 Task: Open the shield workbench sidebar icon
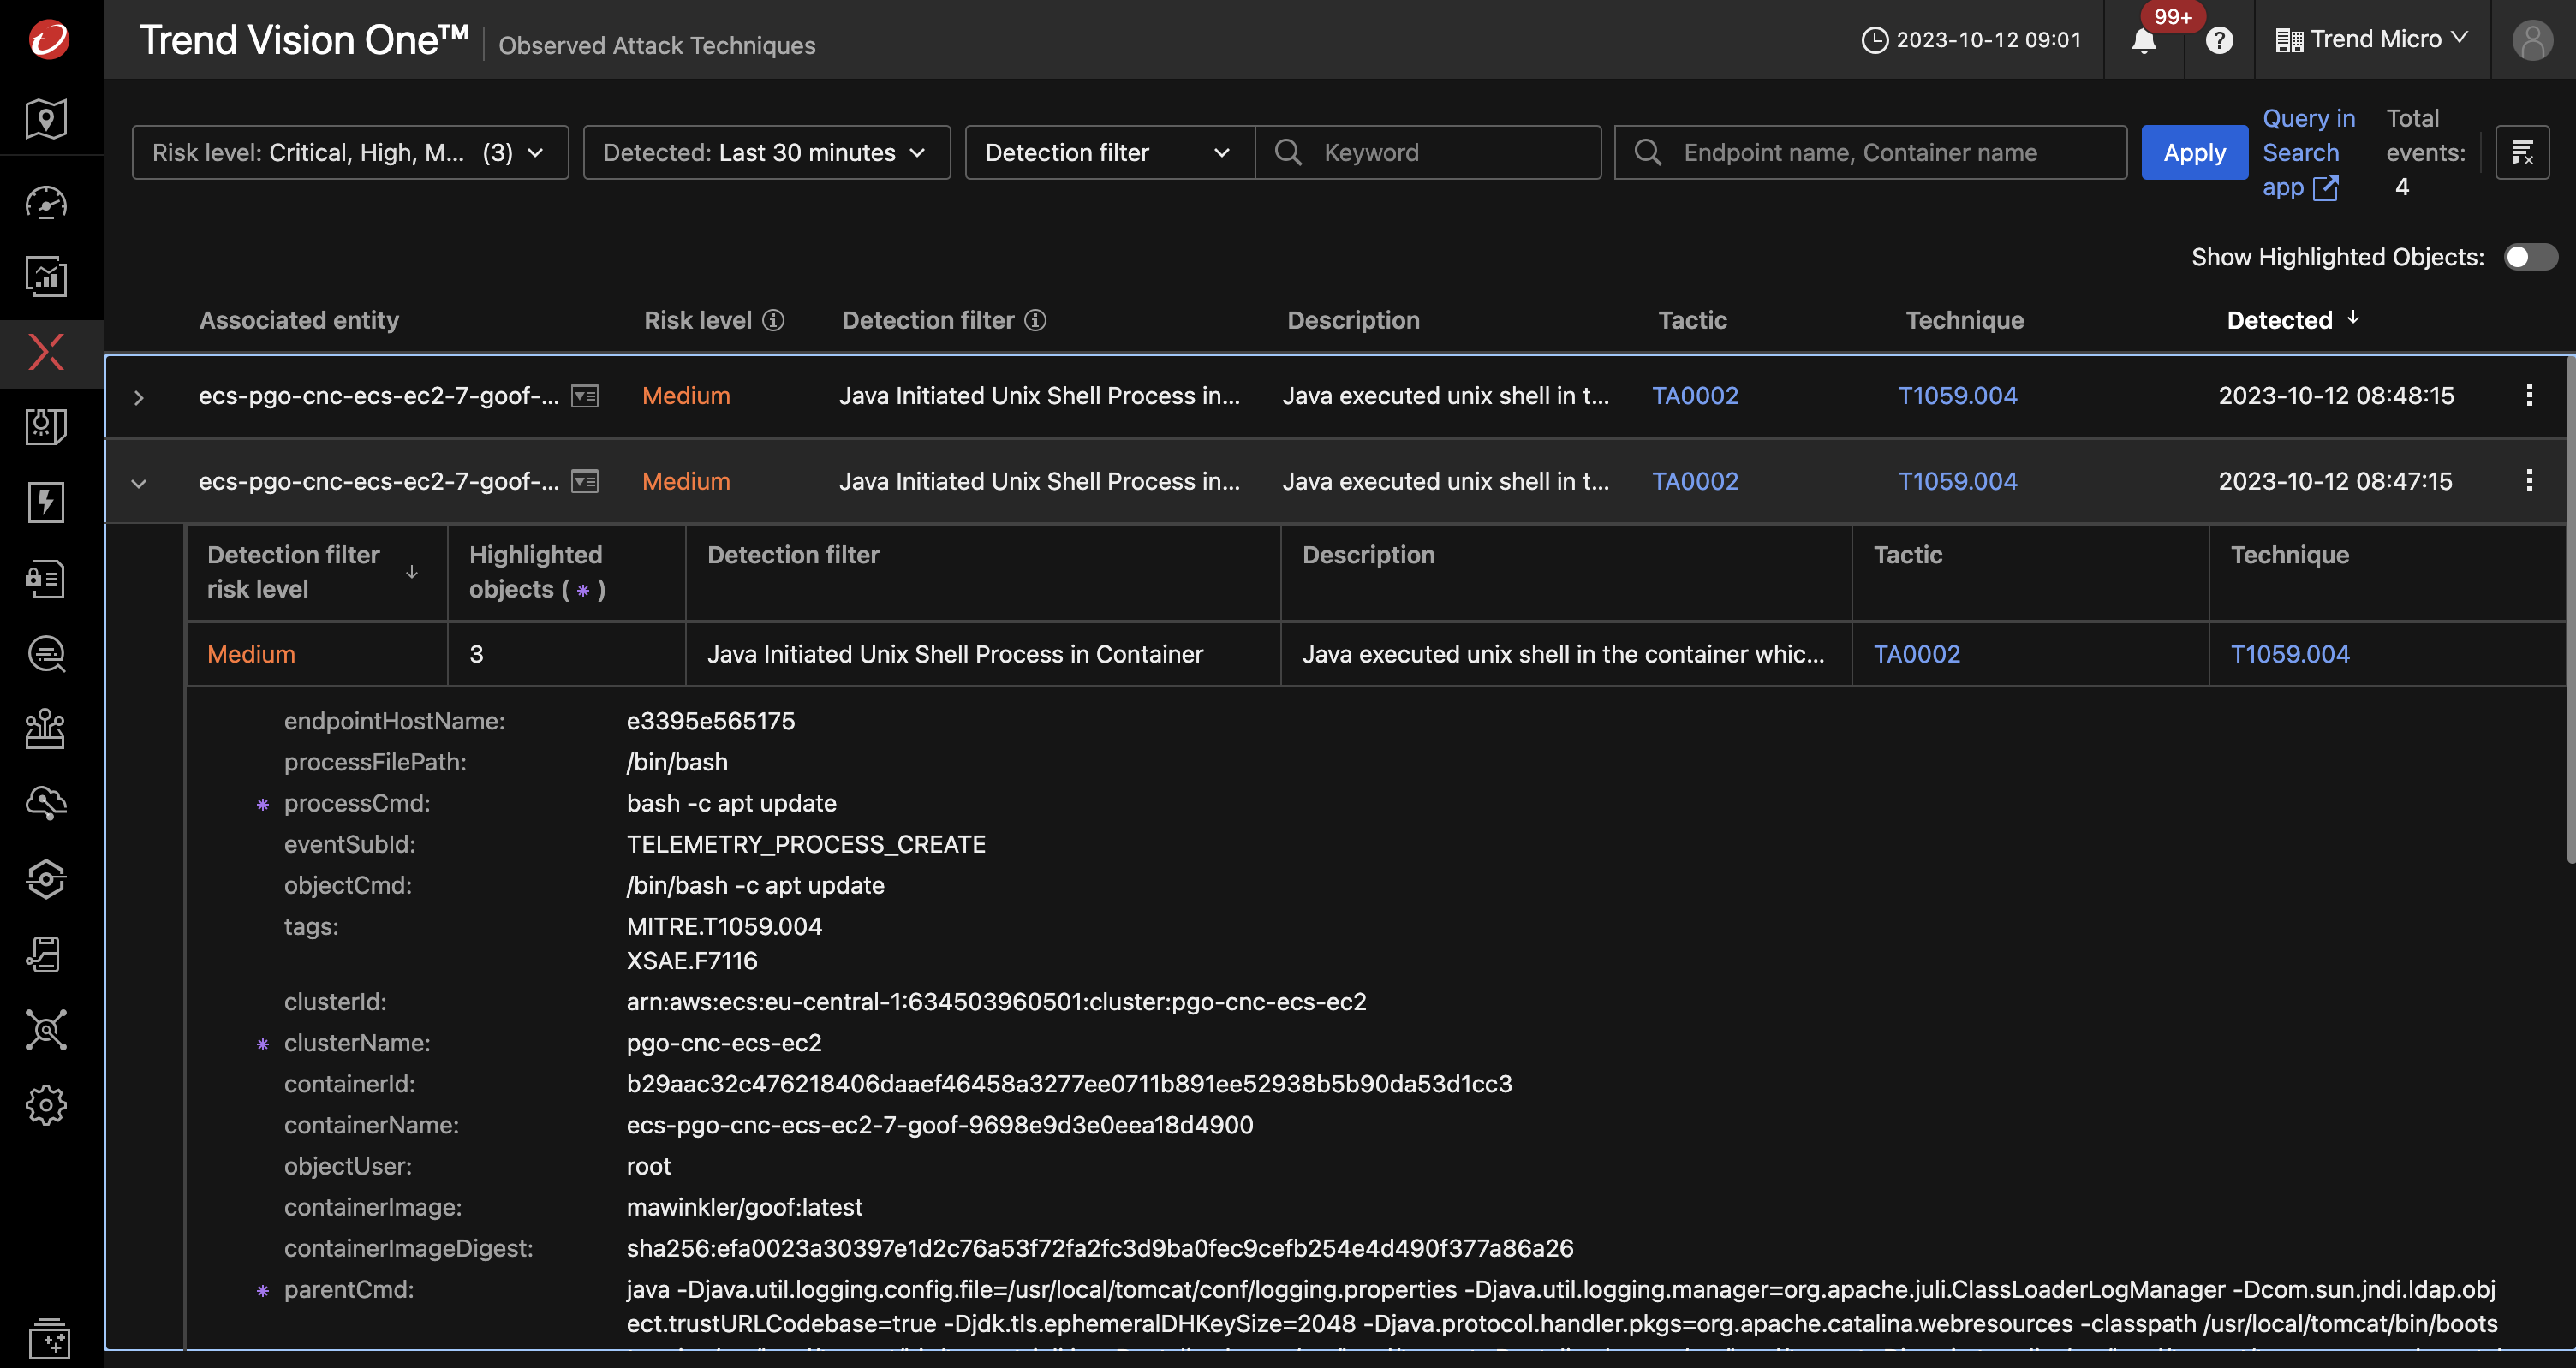click(46, 427)
